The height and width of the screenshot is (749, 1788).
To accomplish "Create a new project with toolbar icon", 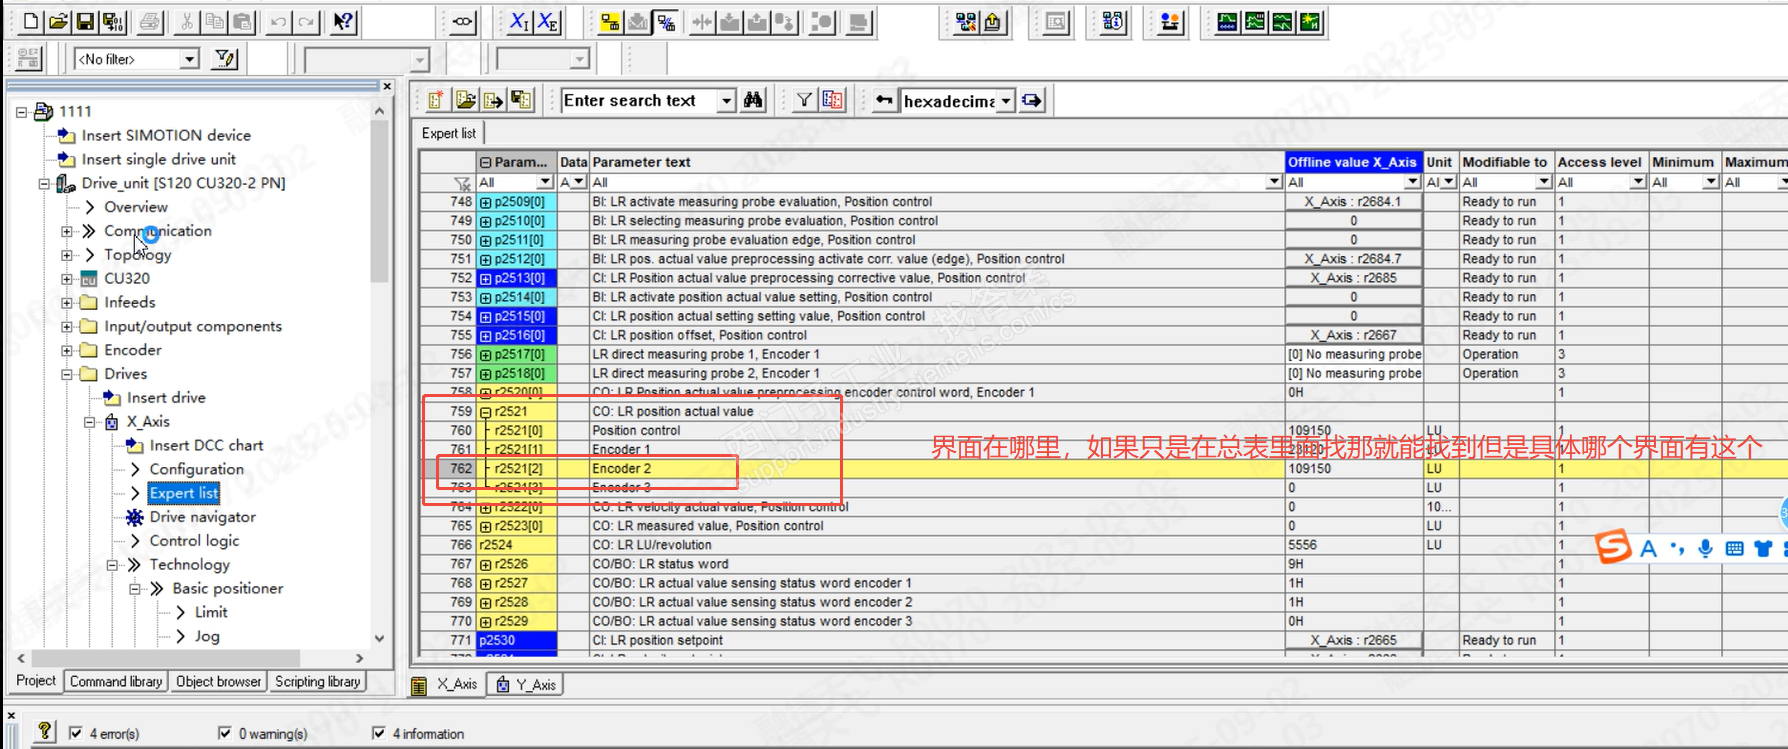I will tap(31, 21).
